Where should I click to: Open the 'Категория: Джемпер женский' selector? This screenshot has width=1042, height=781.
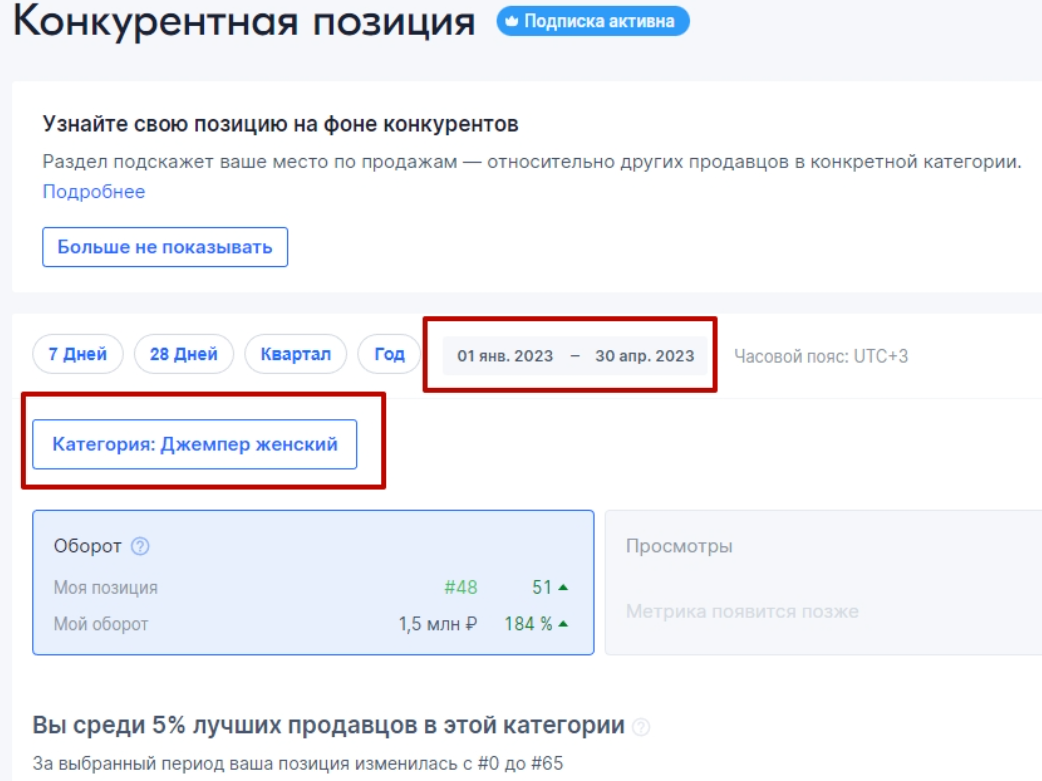195,444
